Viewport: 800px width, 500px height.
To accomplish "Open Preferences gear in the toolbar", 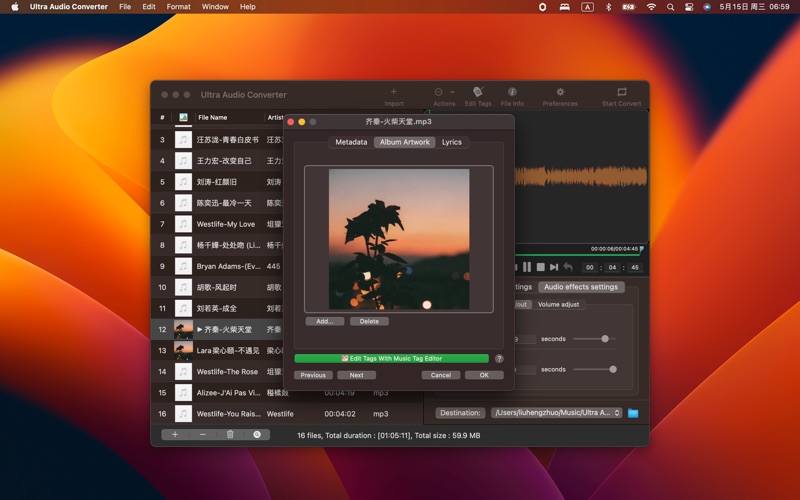I will click(560, 92).
